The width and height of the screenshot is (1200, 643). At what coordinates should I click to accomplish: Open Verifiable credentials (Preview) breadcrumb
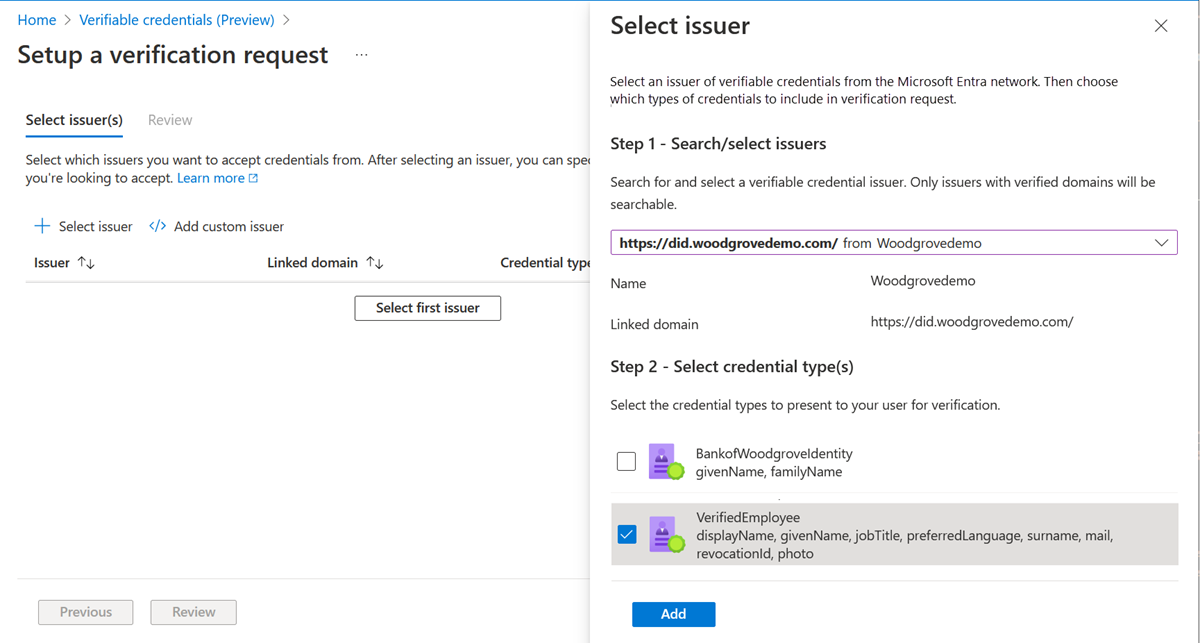coord(177,20)
